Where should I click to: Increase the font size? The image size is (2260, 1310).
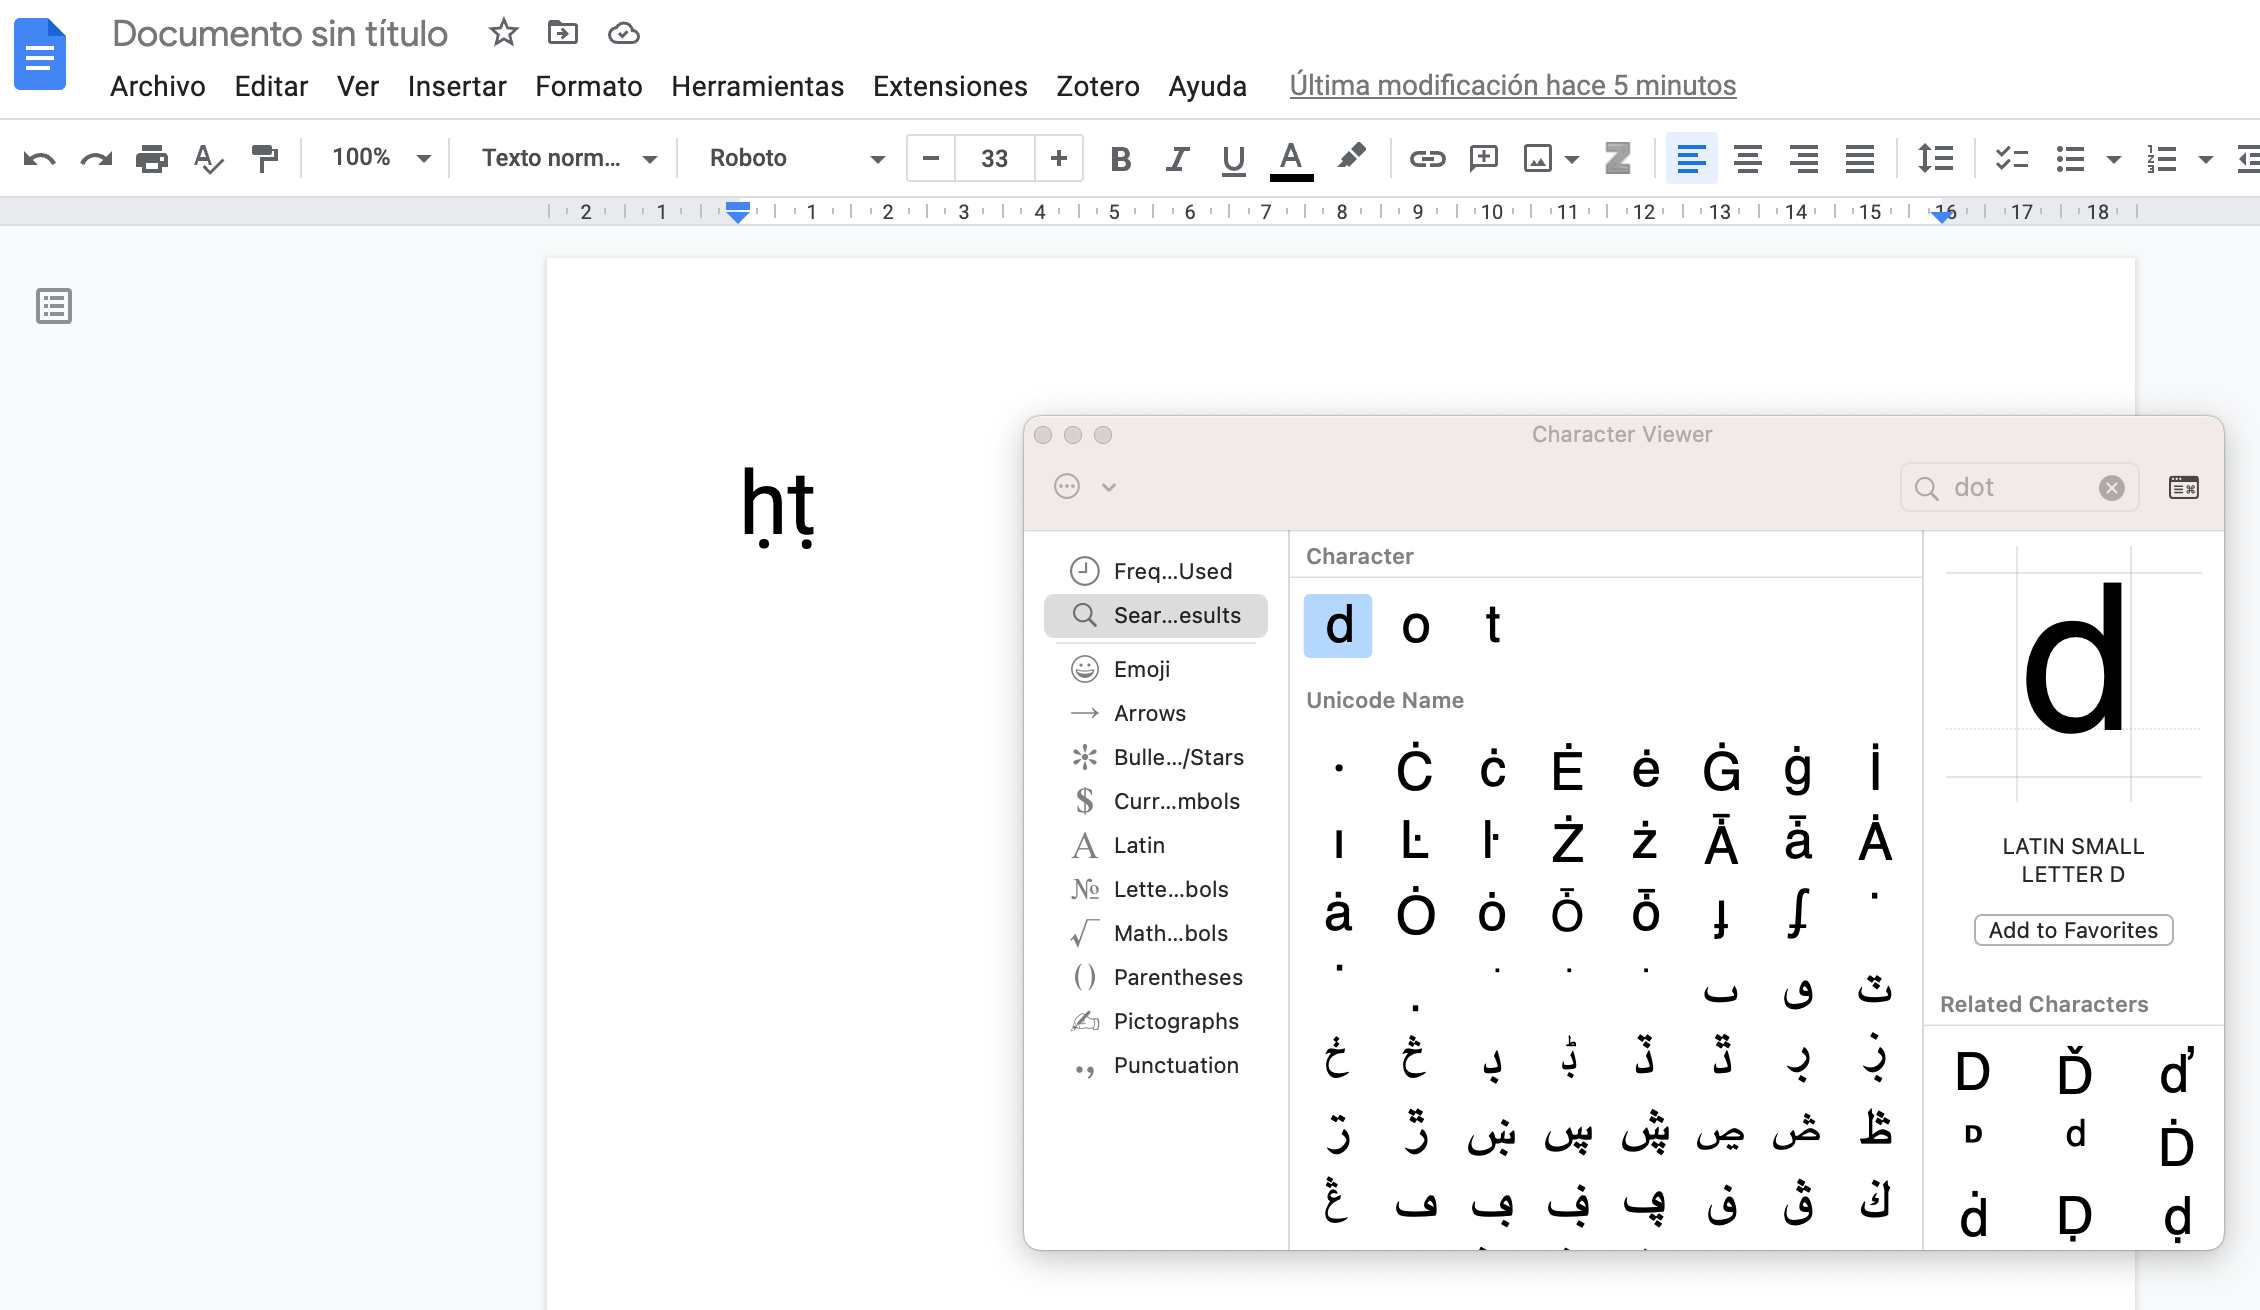coord(1059,158)
